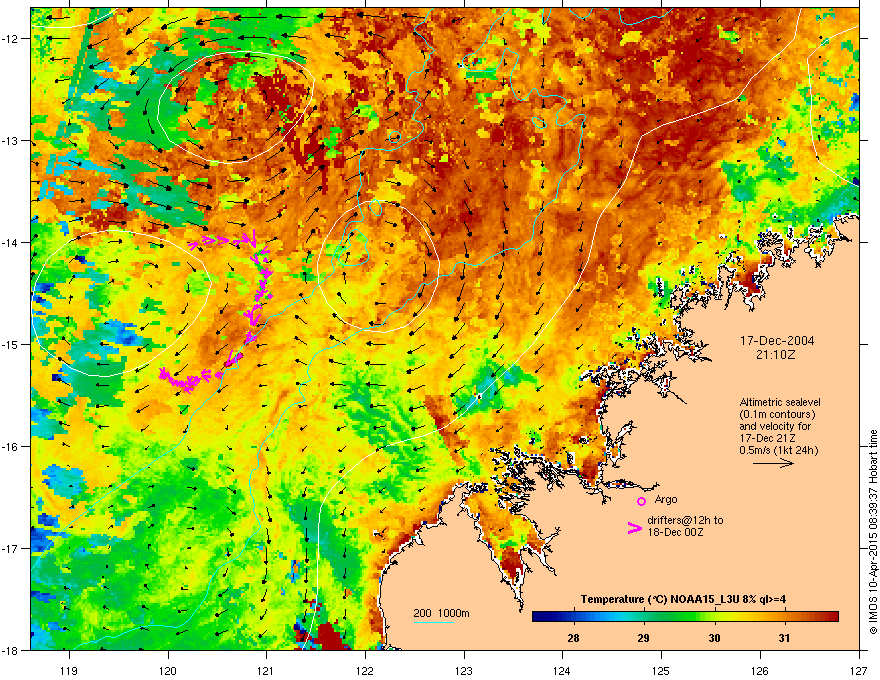Screen dimensions: 880x680
Task: Click the colorbar value 29
Action: (644, 638)
